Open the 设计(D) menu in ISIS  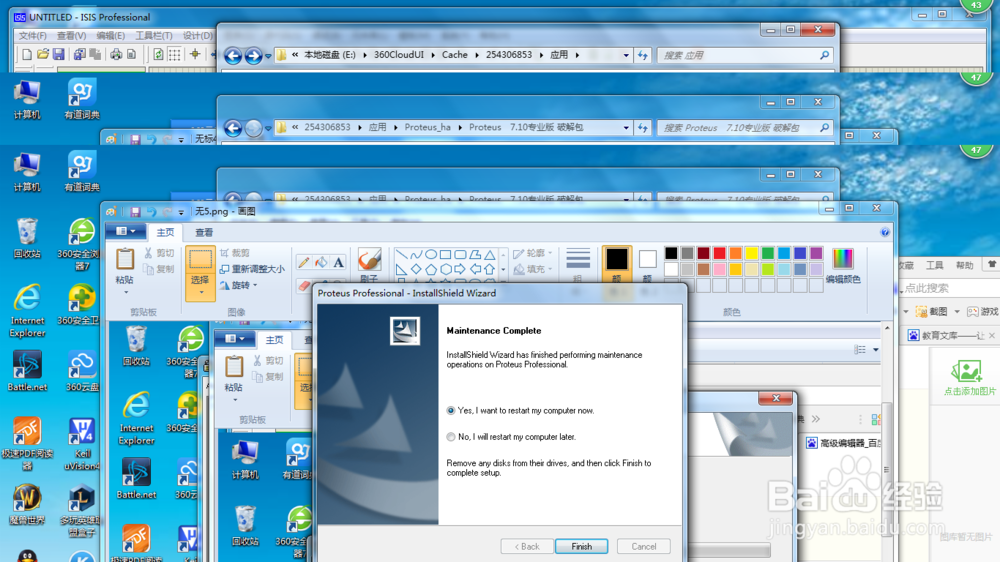198,36
